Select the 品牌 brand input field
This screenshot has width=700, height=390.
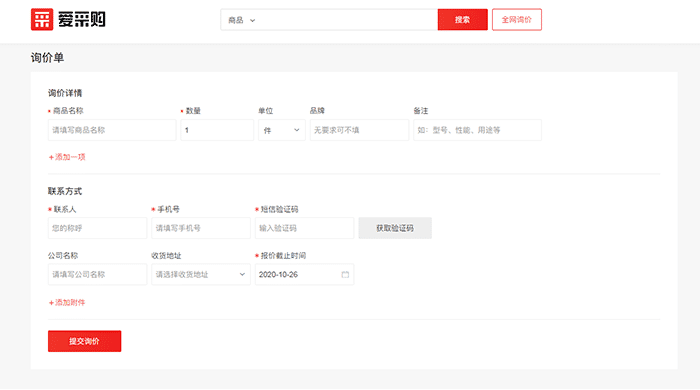[x=359, y=130]
